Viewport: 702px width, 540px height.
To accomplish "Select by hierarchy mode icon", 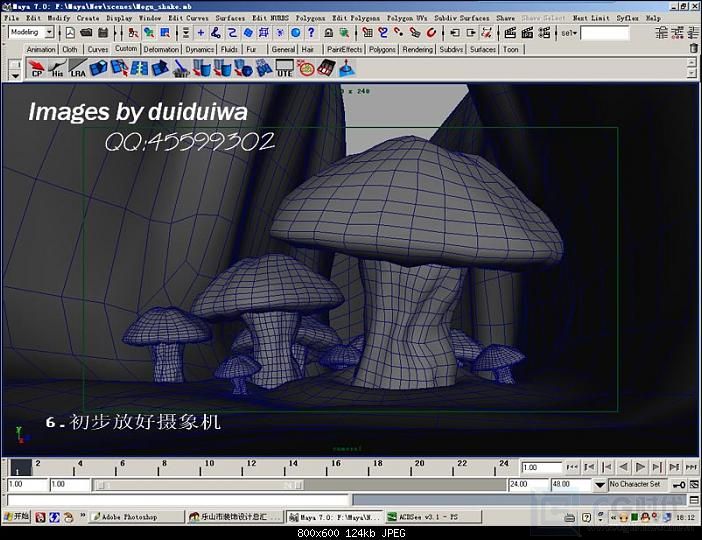I will click(133, 33).
